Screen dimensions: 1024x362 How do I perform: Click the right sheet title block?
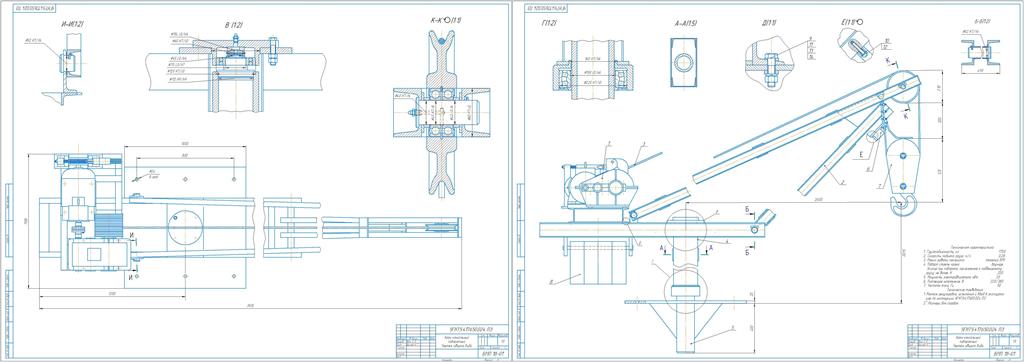click(962, 339)
